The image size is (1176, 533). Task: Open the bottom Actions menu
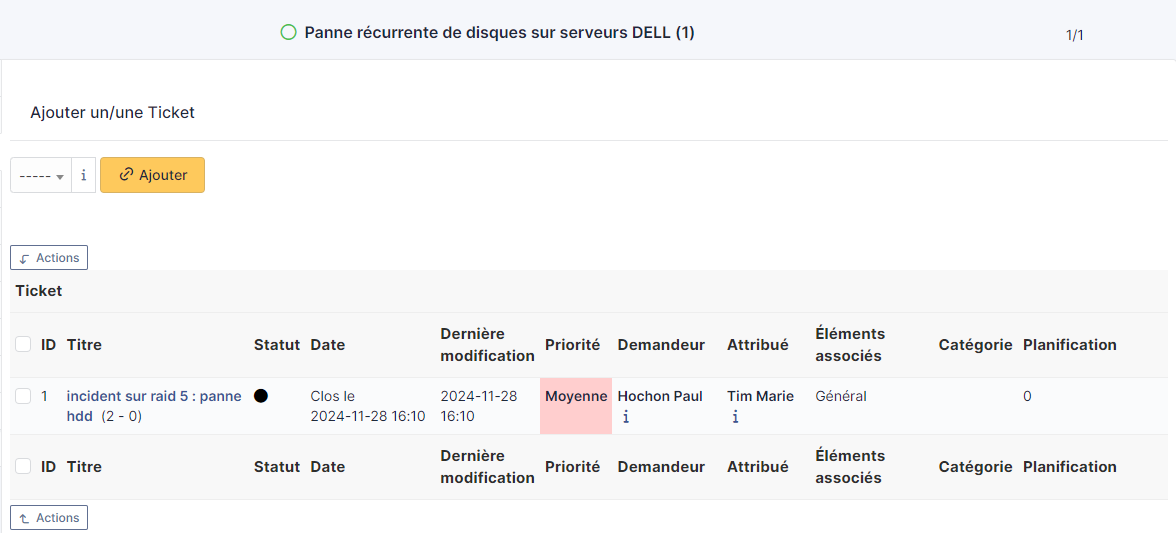click(x=49, y=518)
